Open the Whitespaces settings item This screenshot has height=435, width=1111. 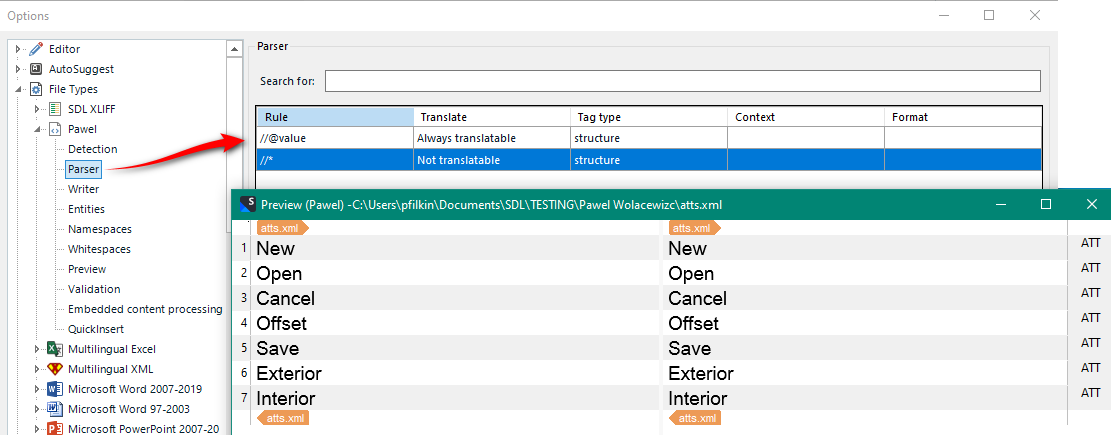tap(99, 249)
